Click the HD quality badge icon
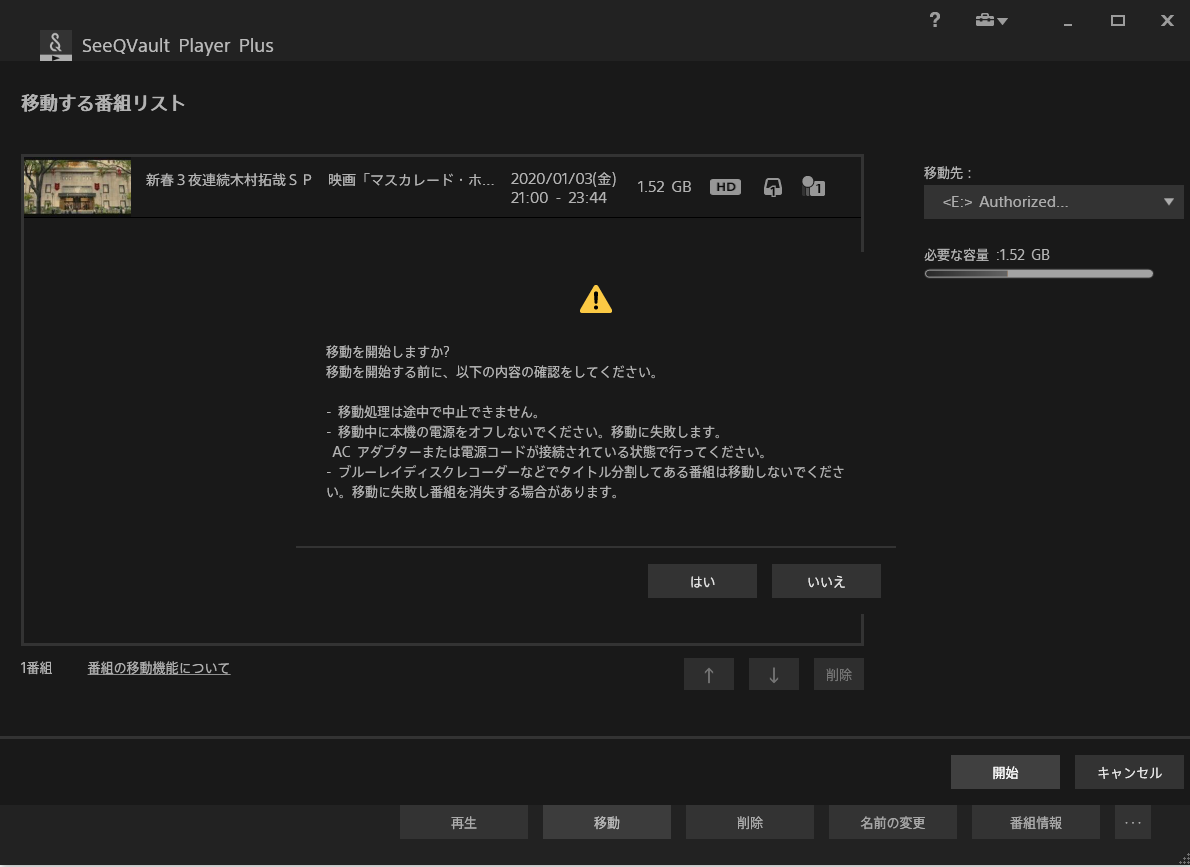Screen dimensions: 1190x867 pyautogui.click(x=725, y=187)
